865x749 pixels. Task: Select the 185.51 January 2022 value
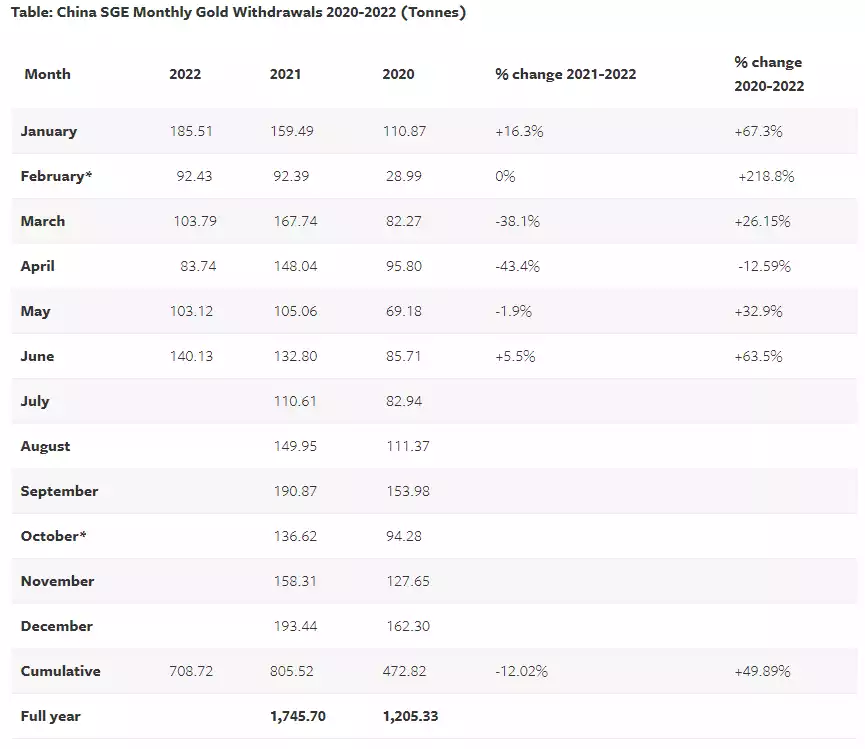click(192, 131)
